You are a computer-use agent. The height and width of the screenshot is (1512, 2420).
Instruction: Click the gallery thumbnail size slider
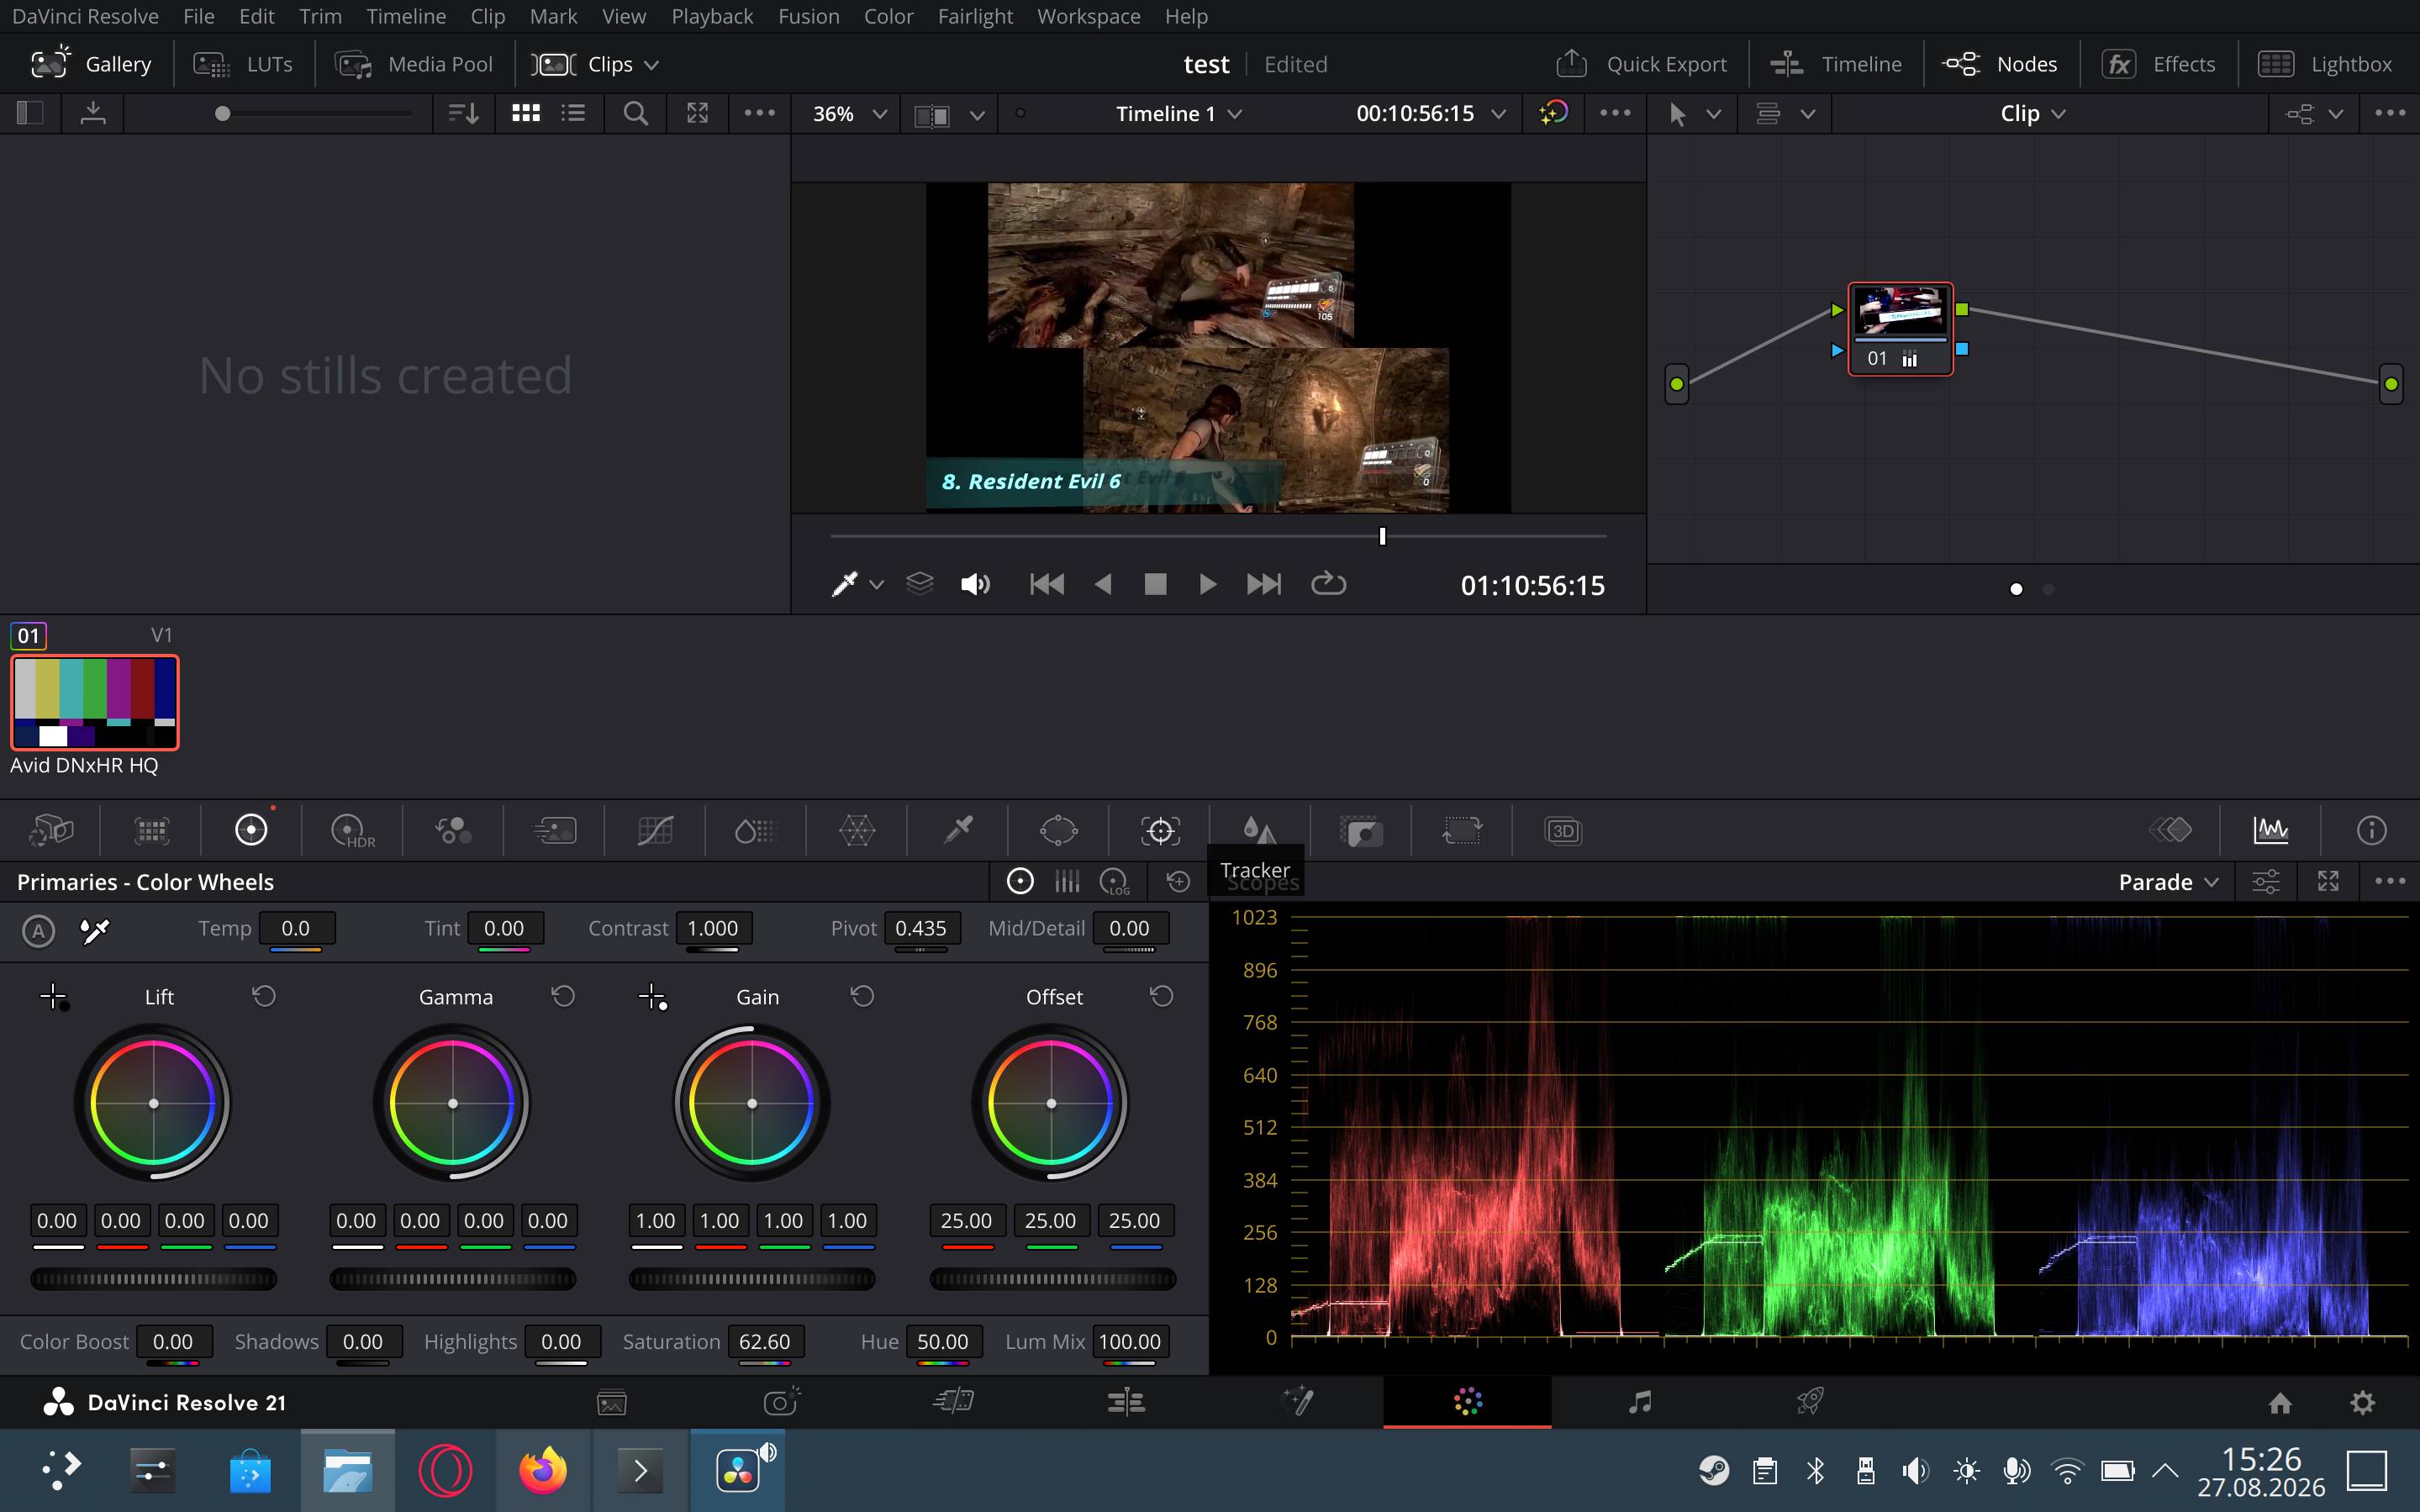click(x=315, y=114)
